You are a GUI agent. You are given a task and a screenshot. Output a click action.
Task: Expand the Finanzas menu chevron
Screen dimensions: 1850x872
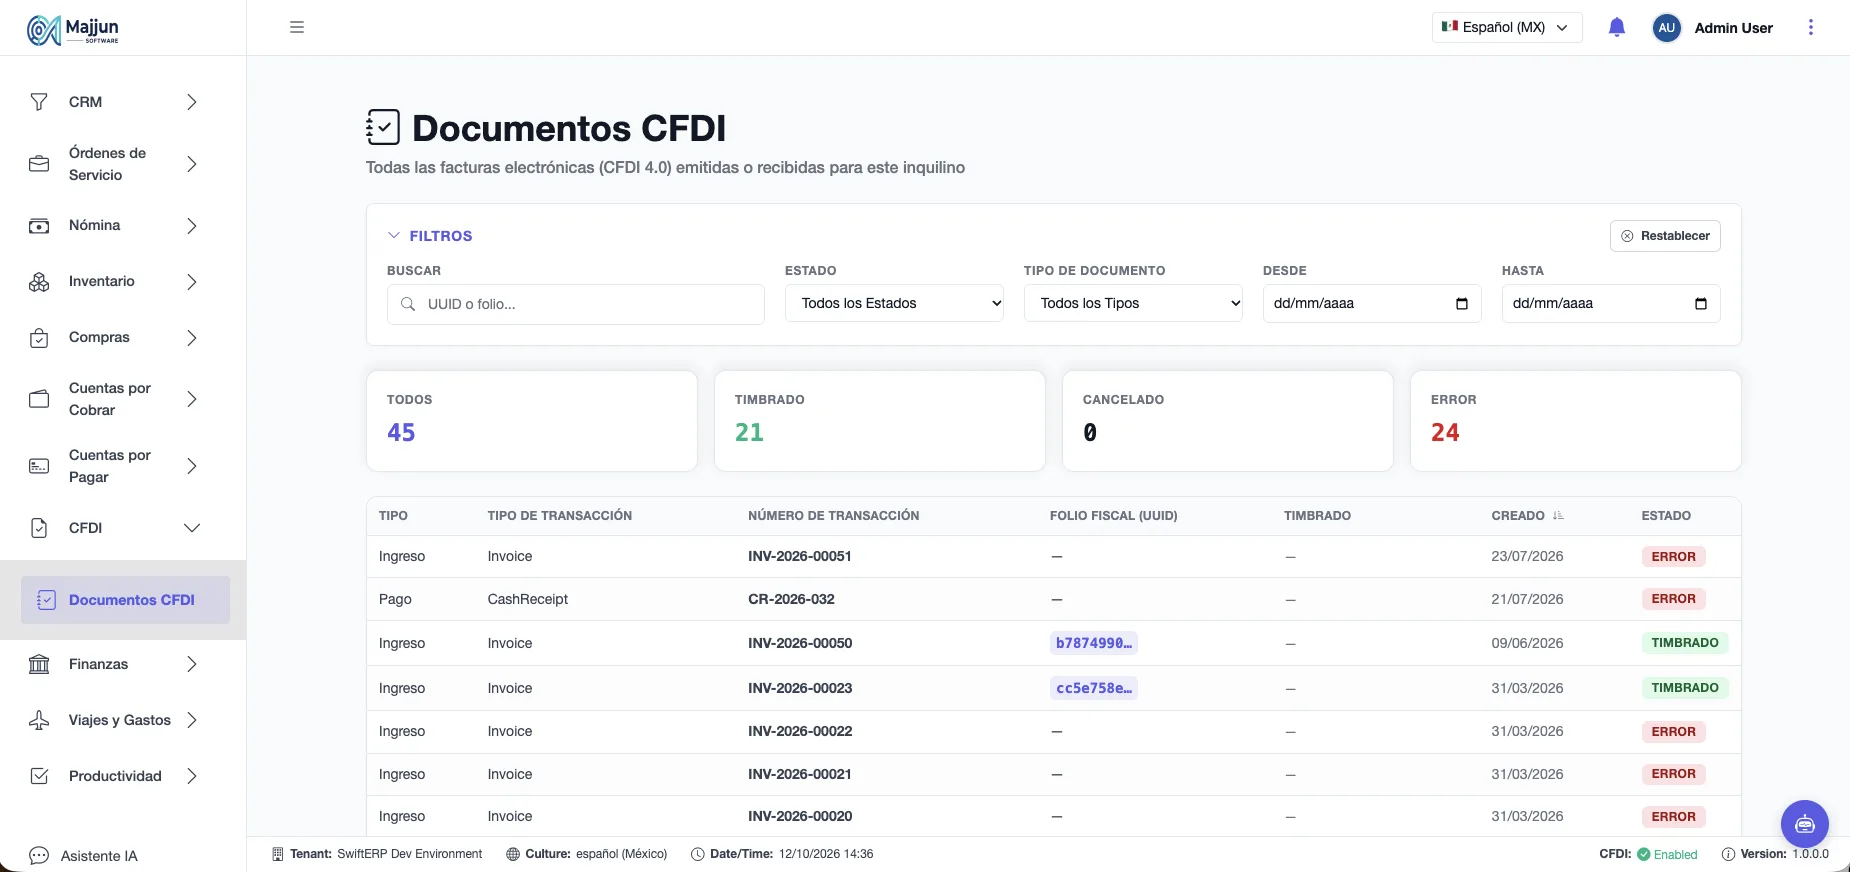coord(192,664)
